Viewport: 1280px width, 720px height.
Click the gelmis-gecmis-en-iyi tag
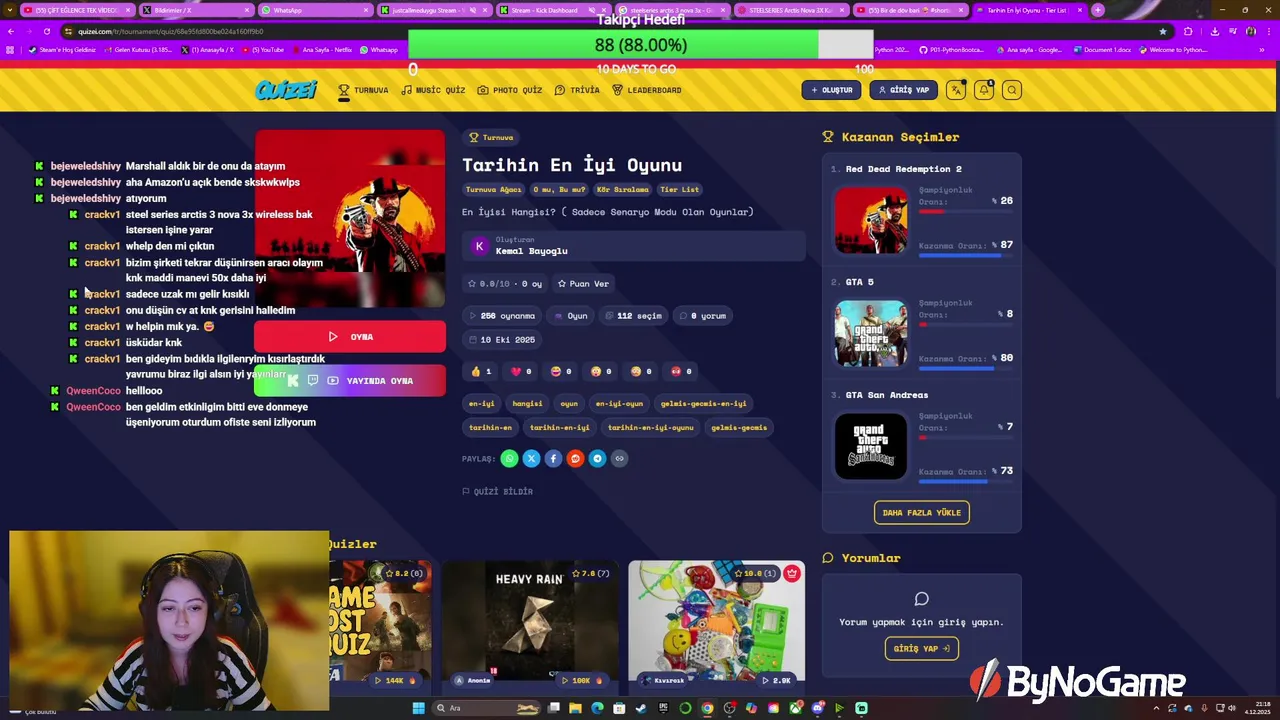[703, 404]
